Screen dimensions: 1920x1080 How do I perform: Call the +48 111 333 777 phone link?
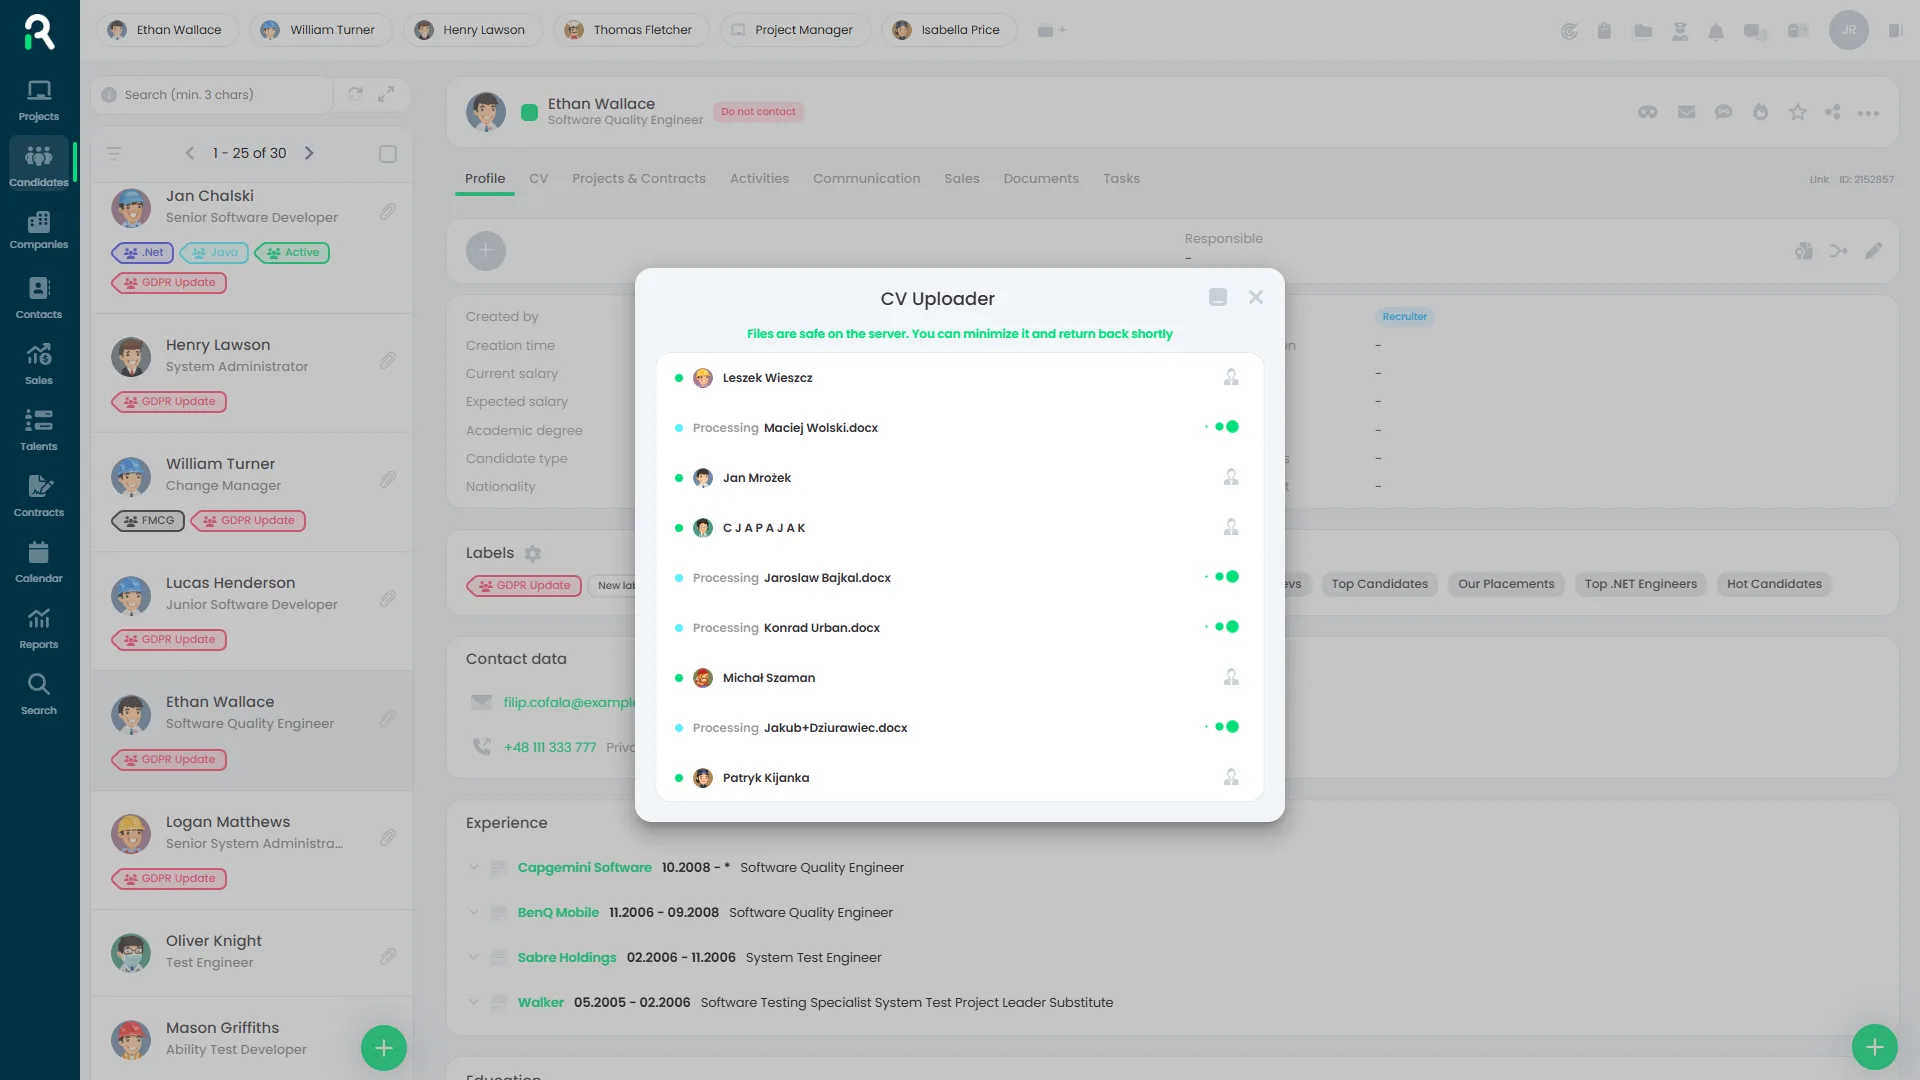tap(550, 747)
